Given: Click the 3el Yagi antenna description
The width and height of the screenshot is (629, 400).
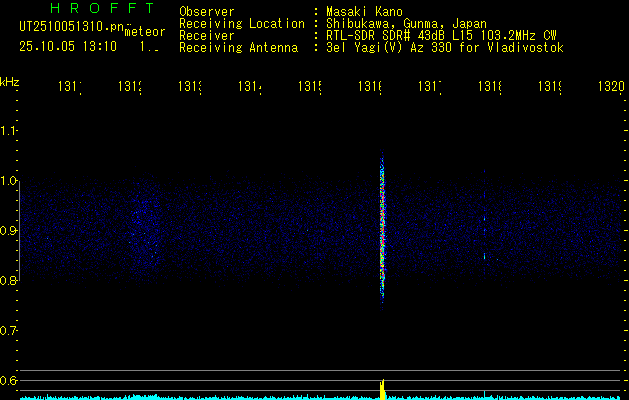Looking at the screenshot, I should pos(444,48).
